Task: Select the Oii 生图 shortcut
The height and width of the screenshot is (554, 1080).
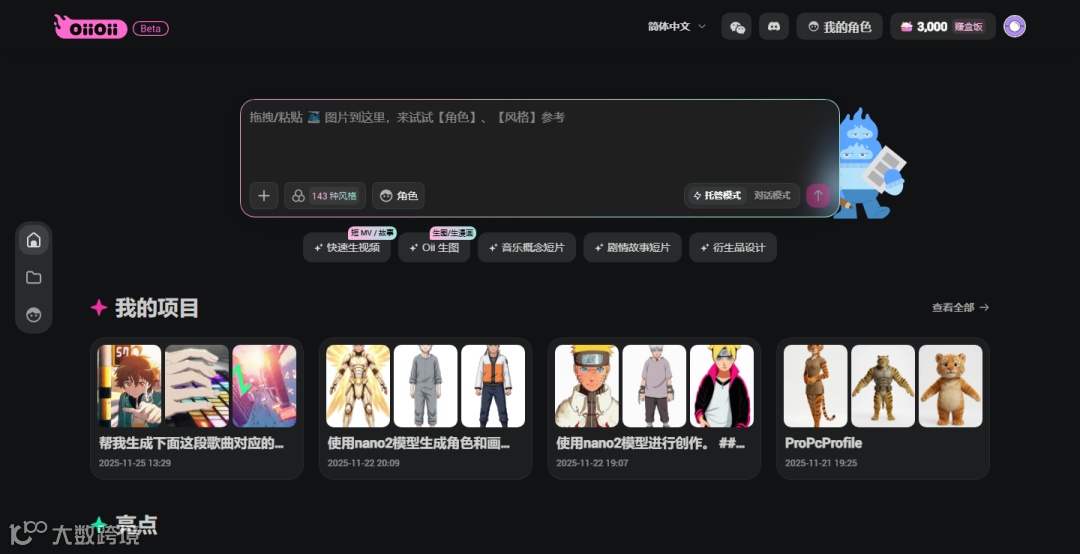Action: (x=434, y=247)
